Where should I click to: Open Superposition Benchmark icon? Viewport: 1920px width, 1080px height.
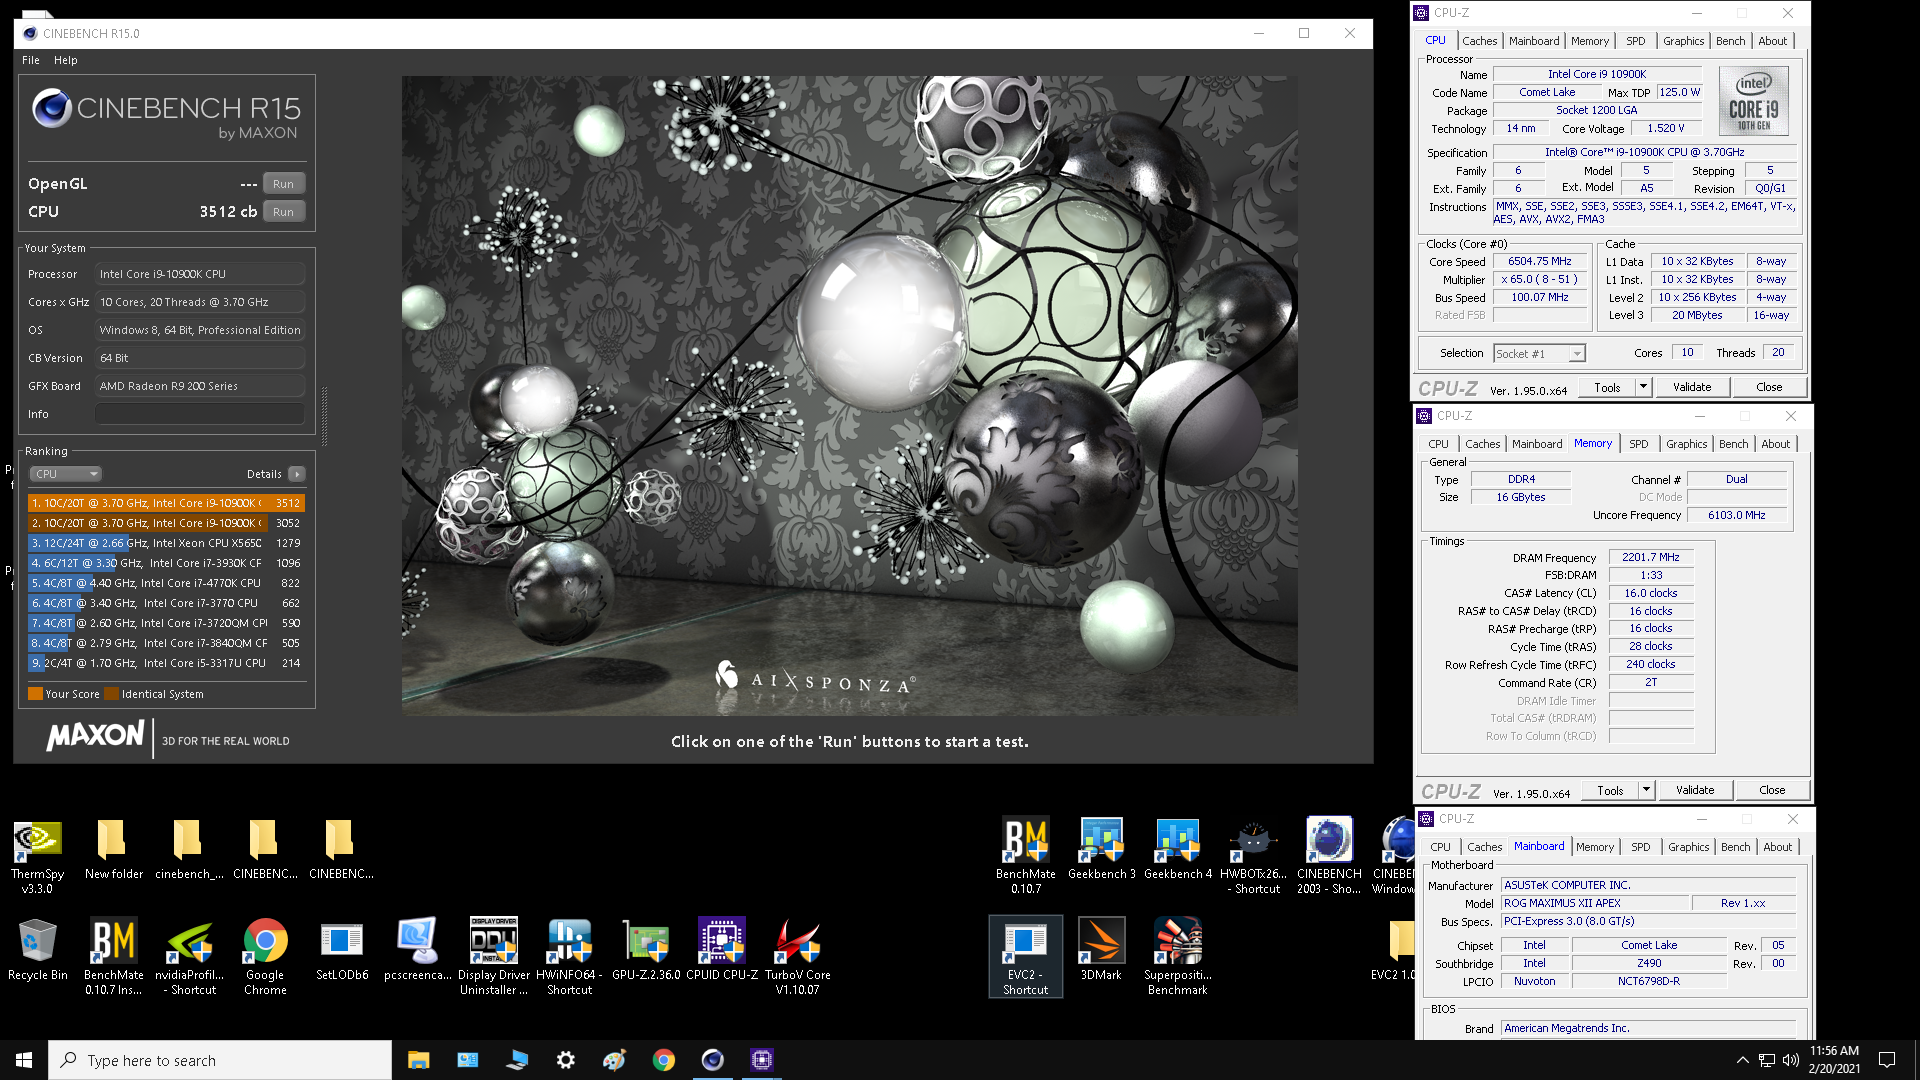tap(1177, 957)
